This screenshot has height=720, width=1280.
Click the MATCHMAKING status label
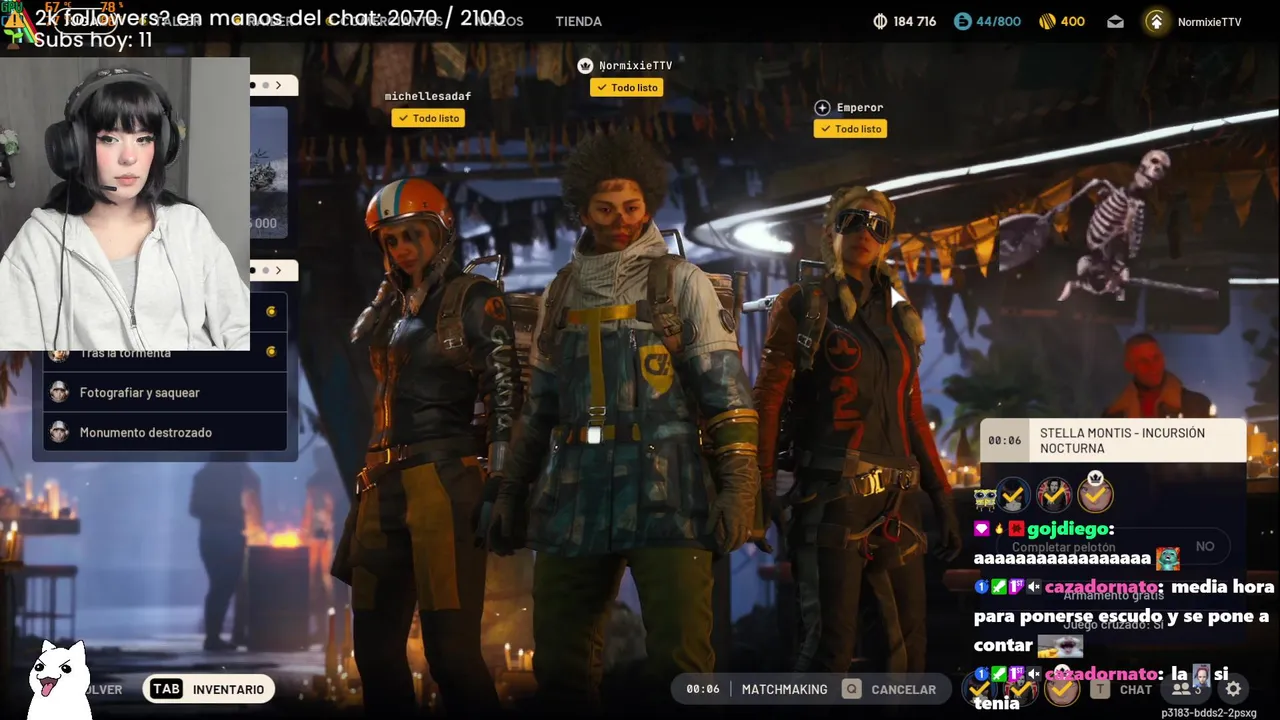click(784, 689)
